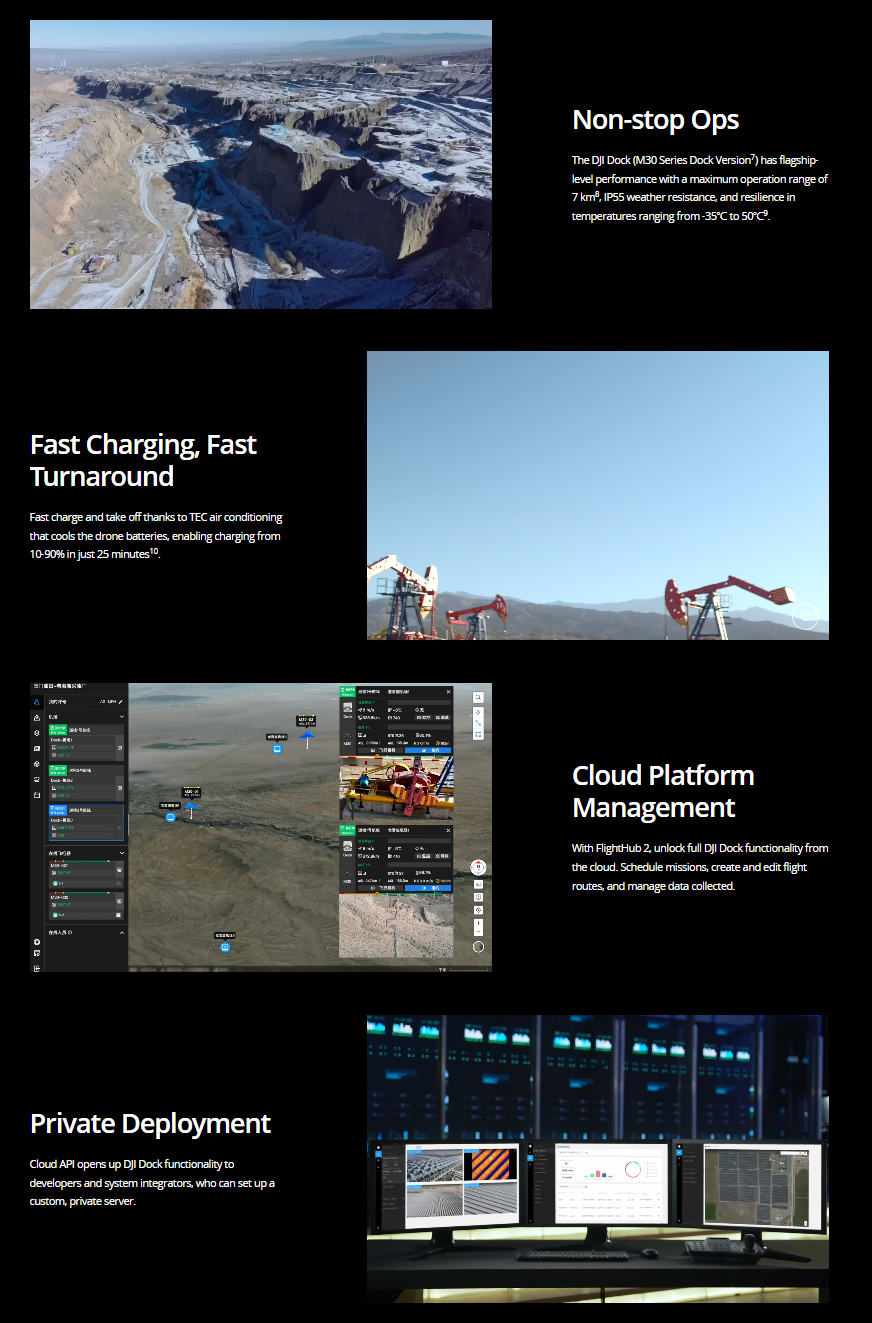872x1323 pixels.
Task: Click the round globe icon at the map's bottom right
Action: (x=479, y=947)
